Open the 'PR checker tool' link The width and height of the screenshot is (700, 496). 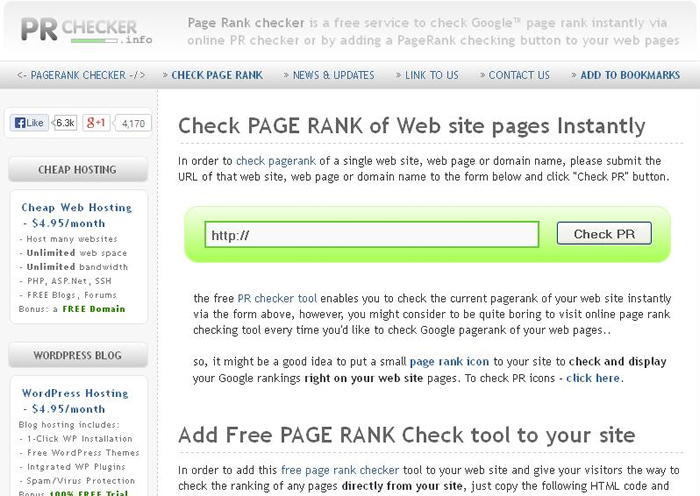277,298
